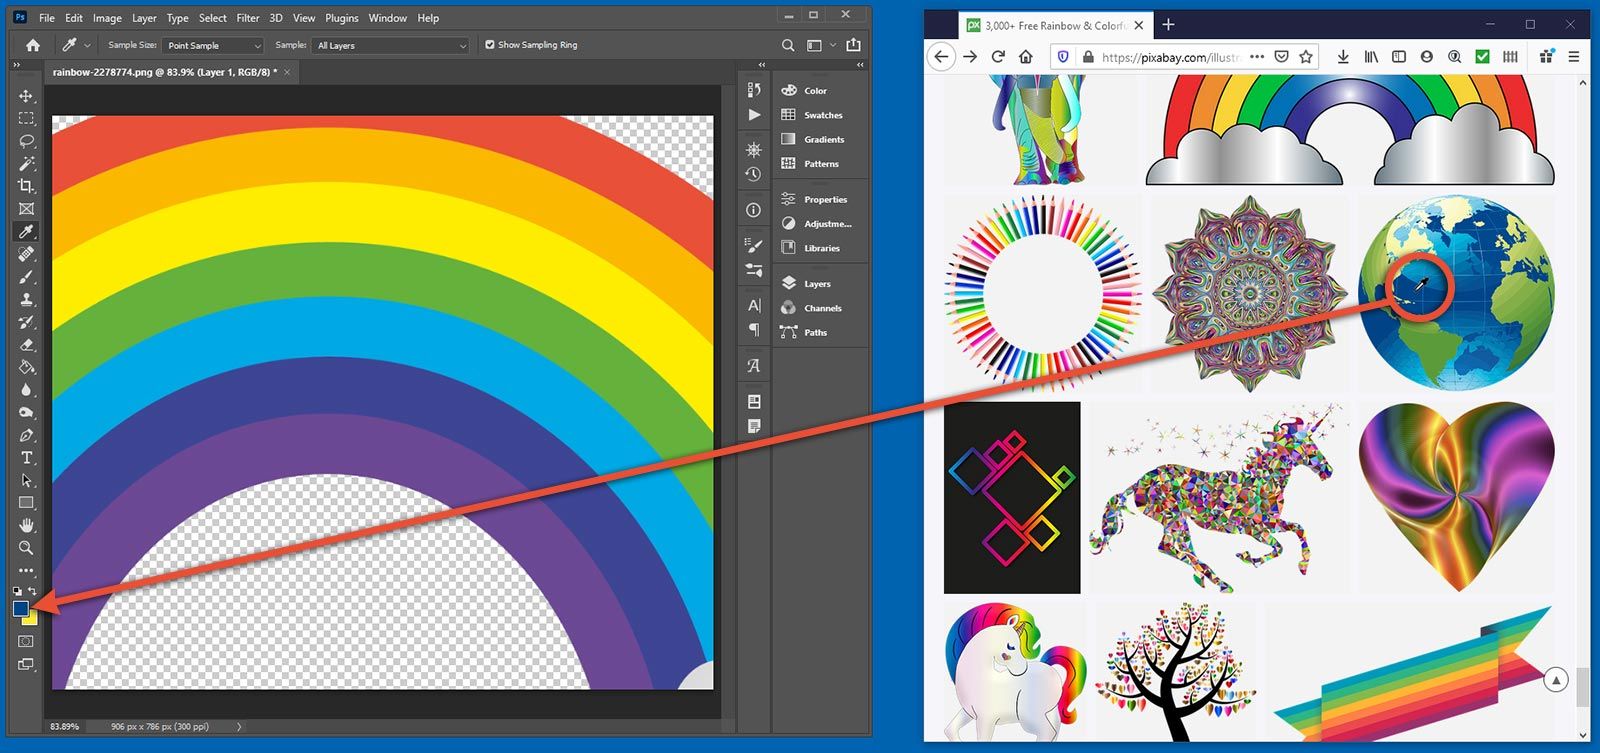The height and width of the screenshot is (753, 1600).
Task: Choose the Hand tool
Action: pos(26,525)
